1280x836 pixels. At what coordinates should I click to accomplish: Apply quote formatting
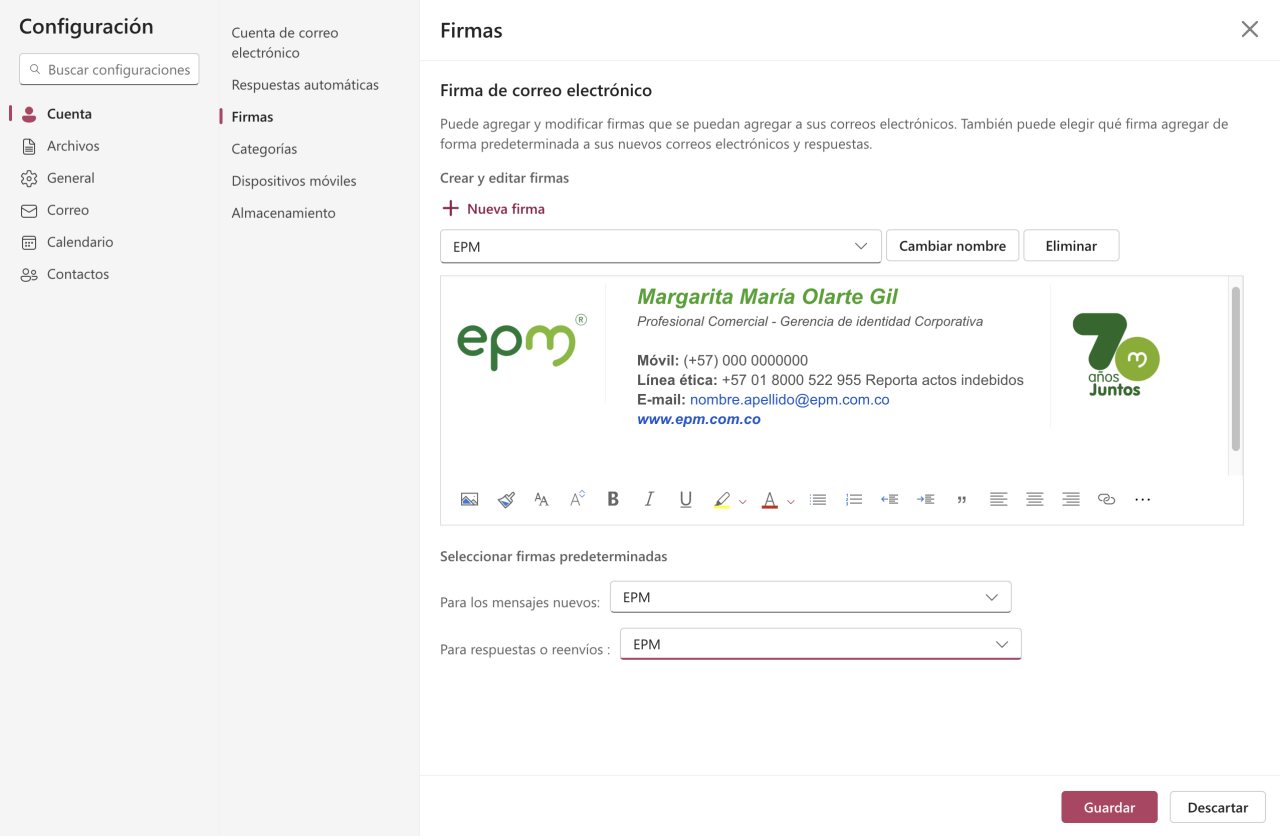click(962, 499)
